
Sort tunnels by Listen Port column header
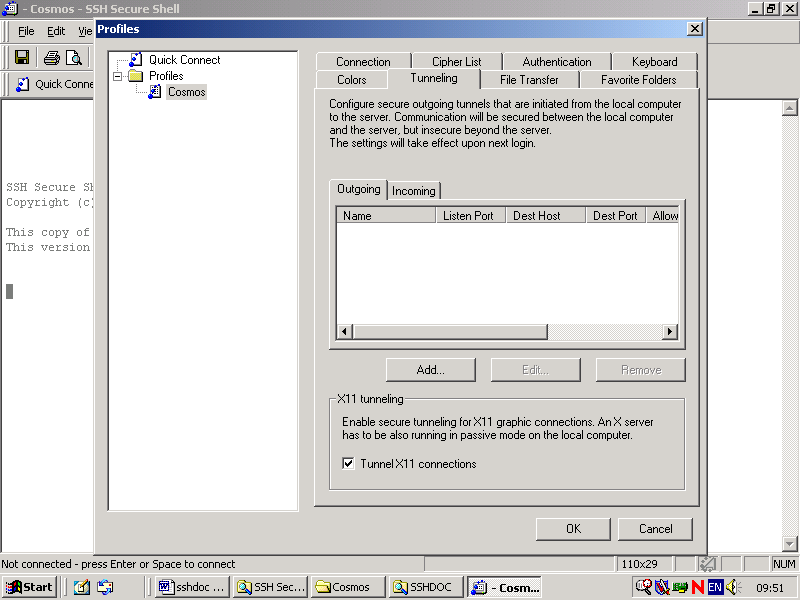(x=468, y=216)
